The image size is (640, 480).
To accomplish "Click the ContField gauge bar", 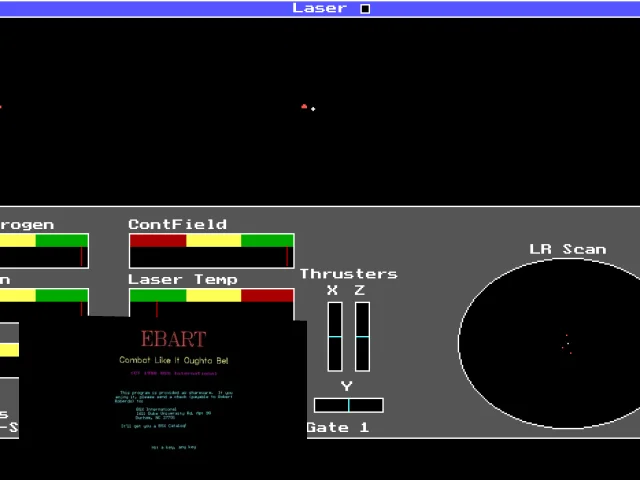I will pos(212,251).
